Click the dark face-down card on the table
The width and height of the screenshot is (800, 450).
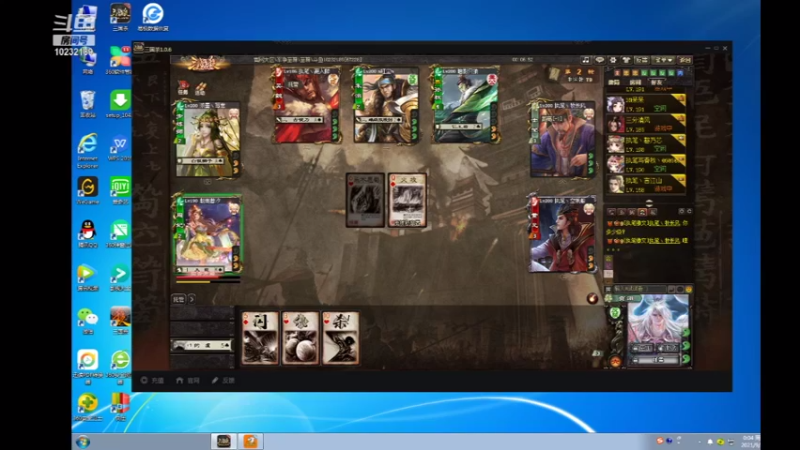coord(365,200)
